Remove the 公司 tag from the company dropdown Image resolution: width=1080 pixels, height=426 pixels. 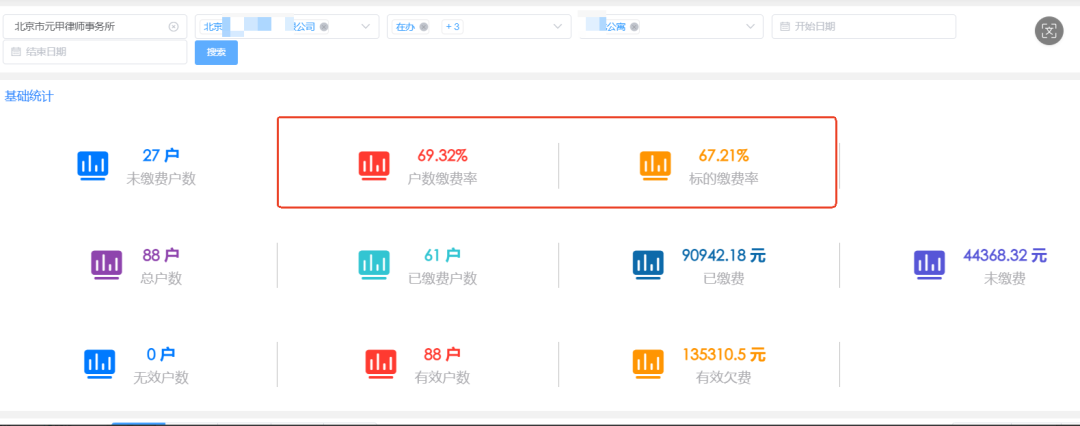click(x=324, y=27)
